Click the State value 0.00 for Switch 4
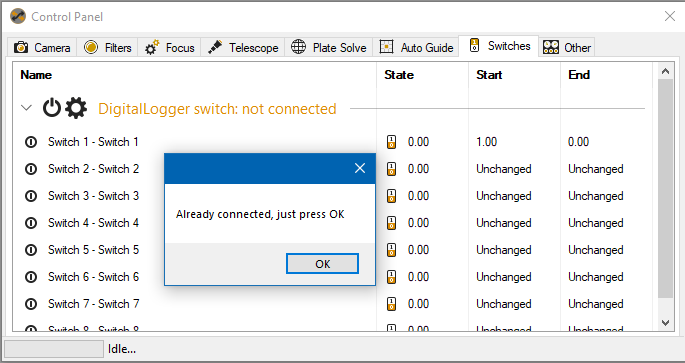 point(419,223)
